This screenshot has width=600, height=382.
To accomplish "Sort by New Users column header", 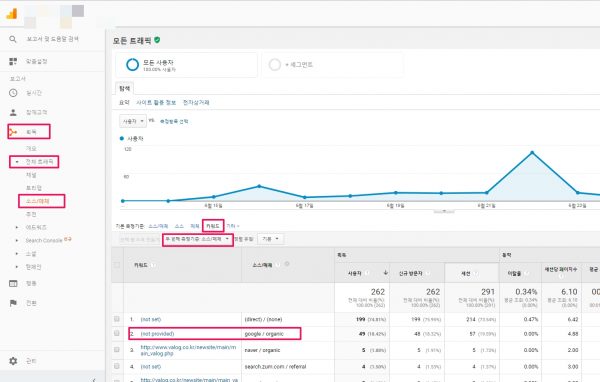I will tap(410, 273).
